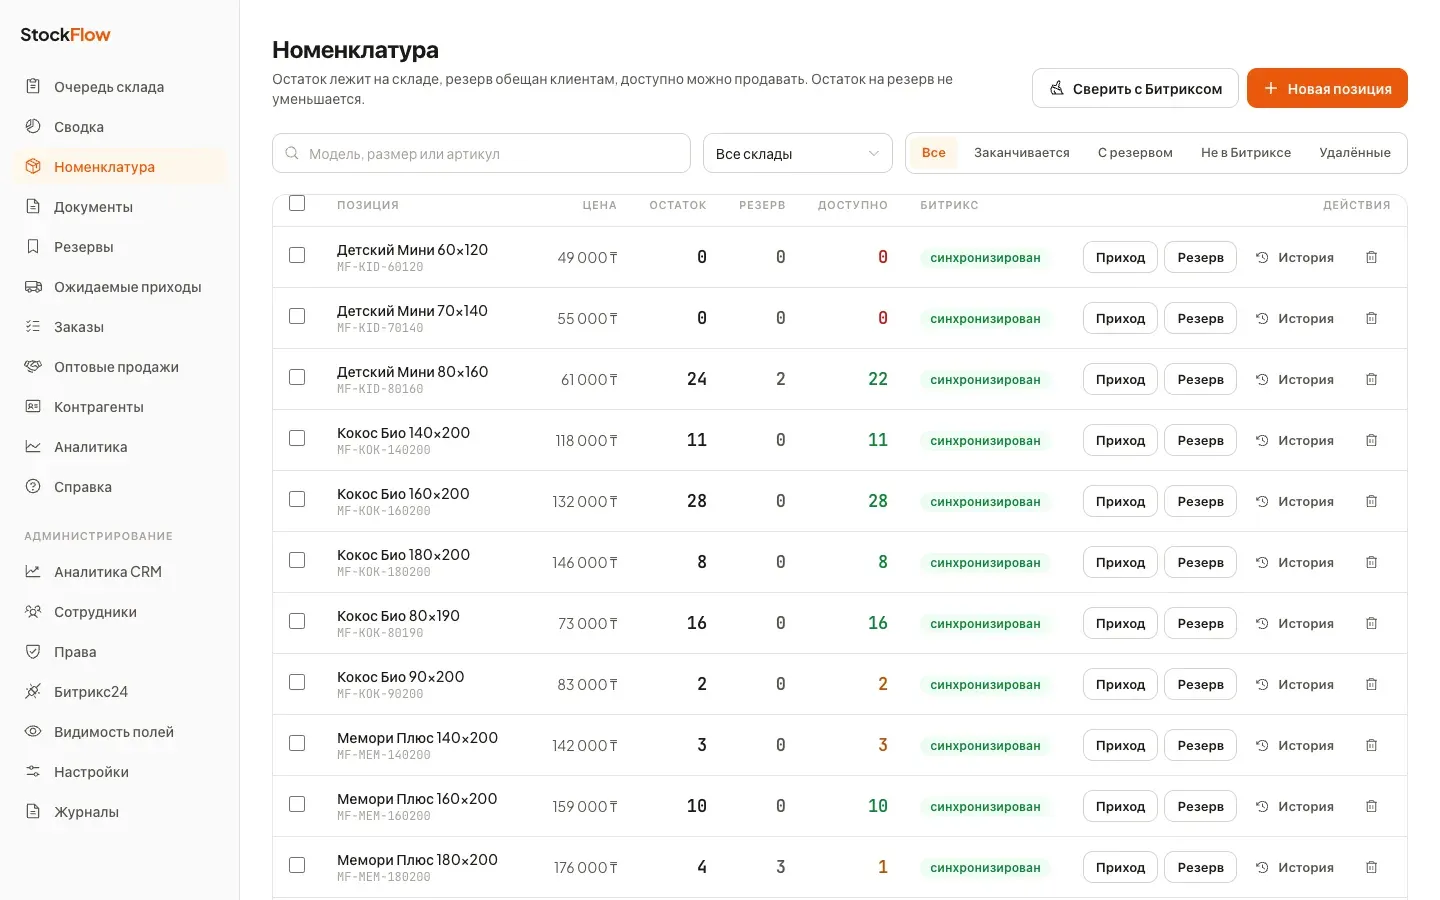Click the Сотрудники people icon
This screenshot has height=900, width=1440.
point(33,611)
